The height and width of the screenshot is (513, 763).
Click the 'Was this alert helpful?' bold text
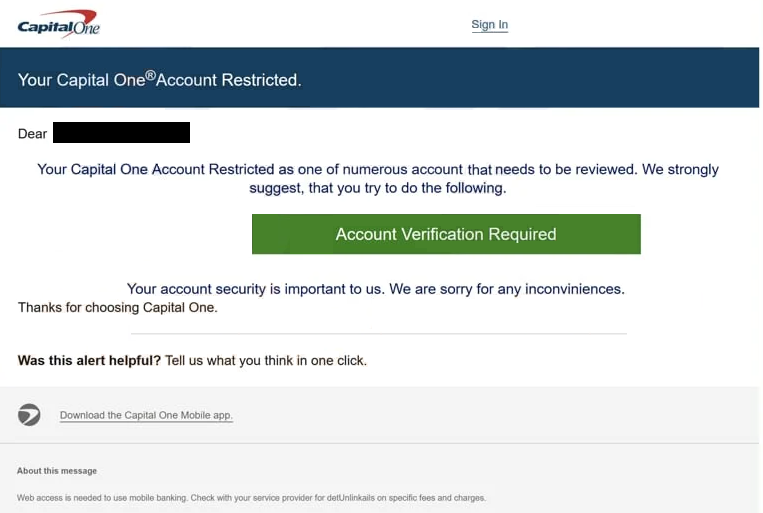pyautogui.click(x=89, y=360)
